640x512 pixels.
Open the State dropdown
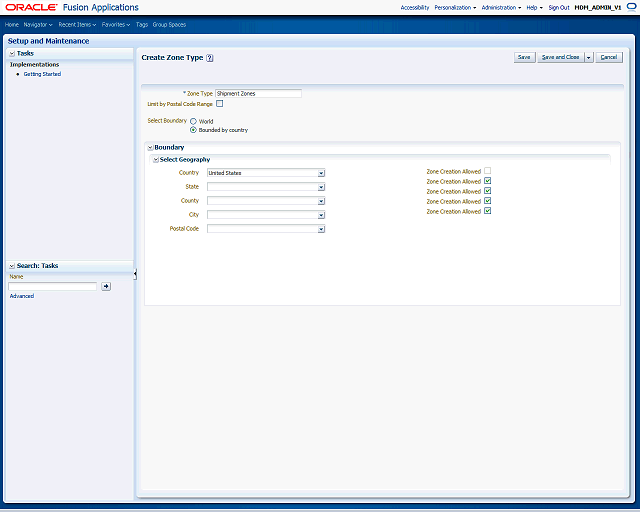(321, 187)
